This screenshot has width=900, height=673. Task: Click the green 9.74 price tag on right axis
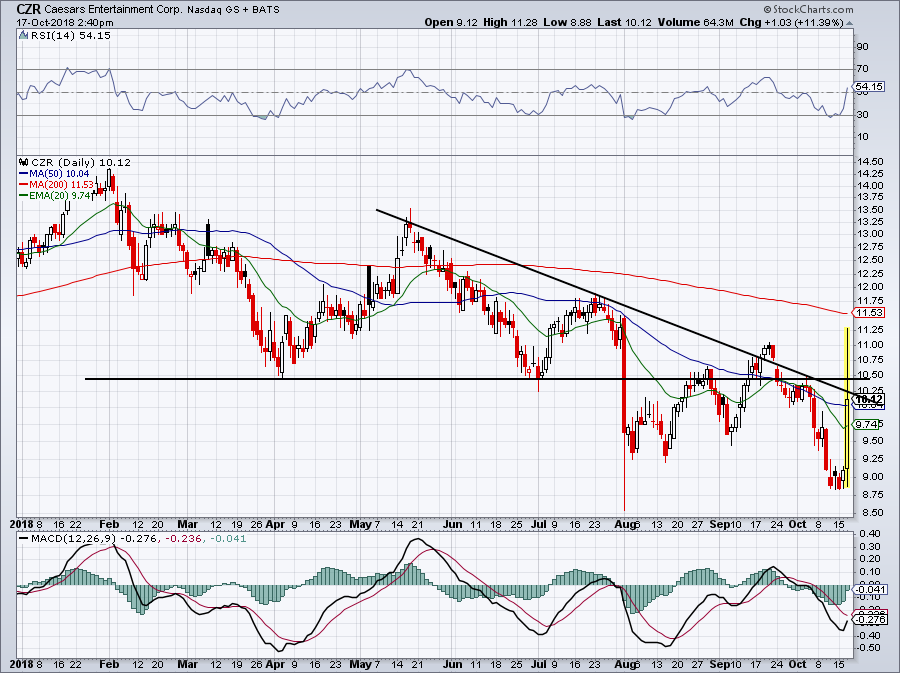coord(867,425)
